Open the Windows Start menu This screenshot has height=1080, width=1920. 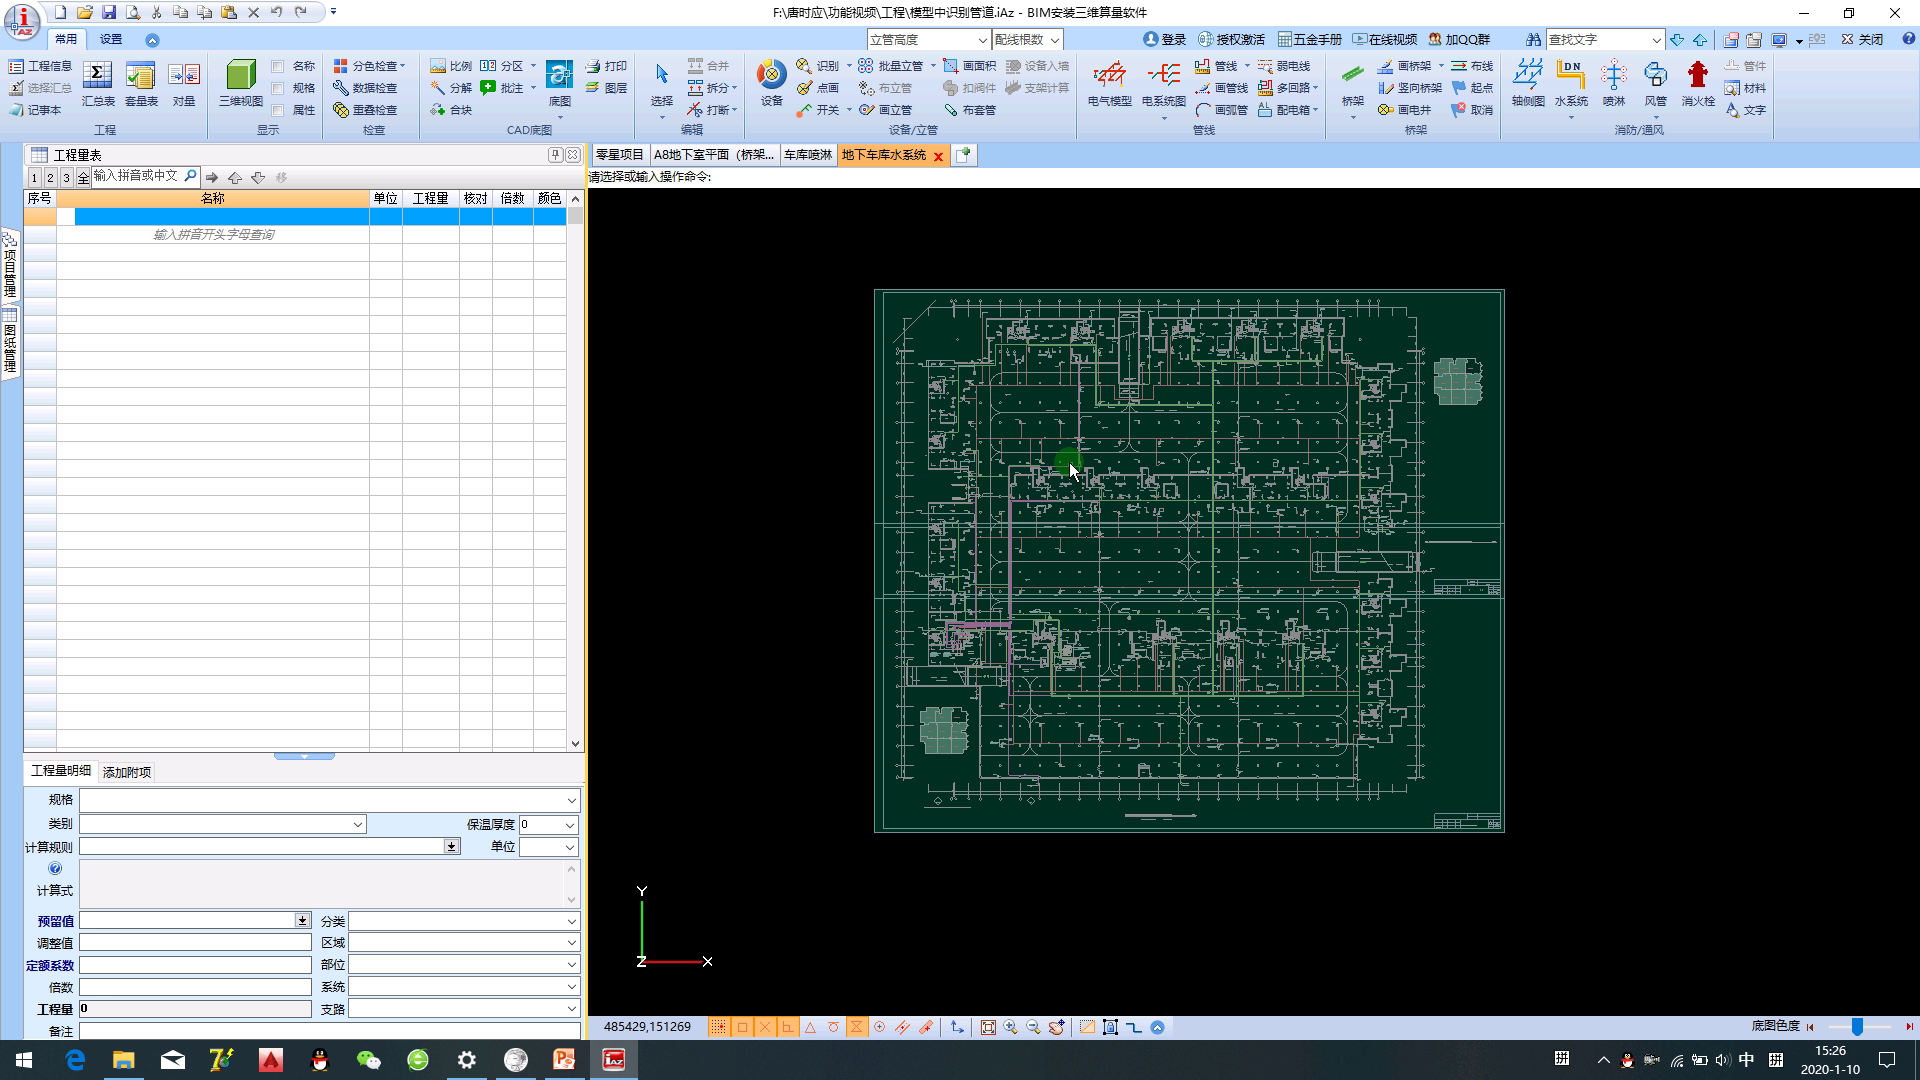(24, 1060)
